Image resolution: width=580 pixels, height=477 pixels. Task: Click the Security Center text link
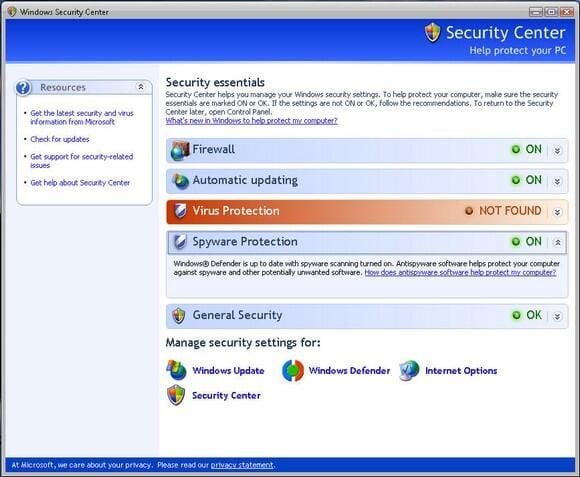point(226,395)
